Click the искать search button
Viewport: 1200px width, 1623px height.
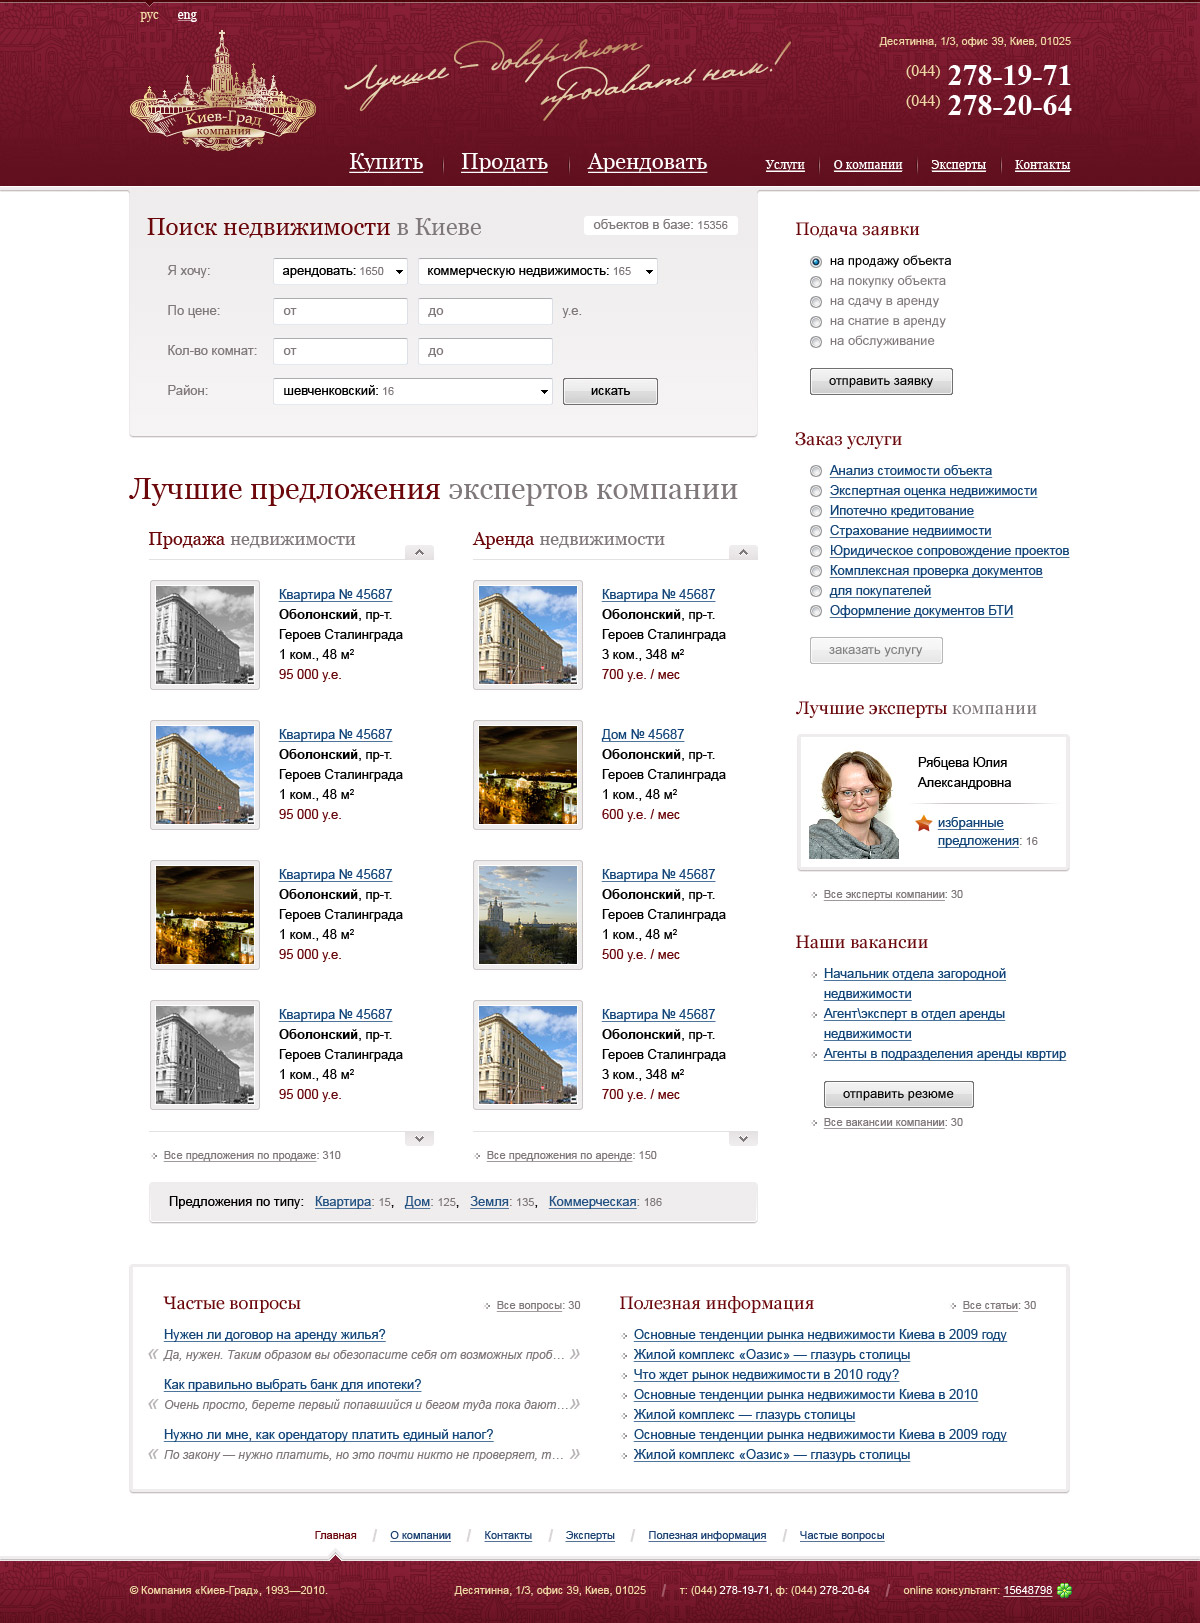tap(610, 391)
